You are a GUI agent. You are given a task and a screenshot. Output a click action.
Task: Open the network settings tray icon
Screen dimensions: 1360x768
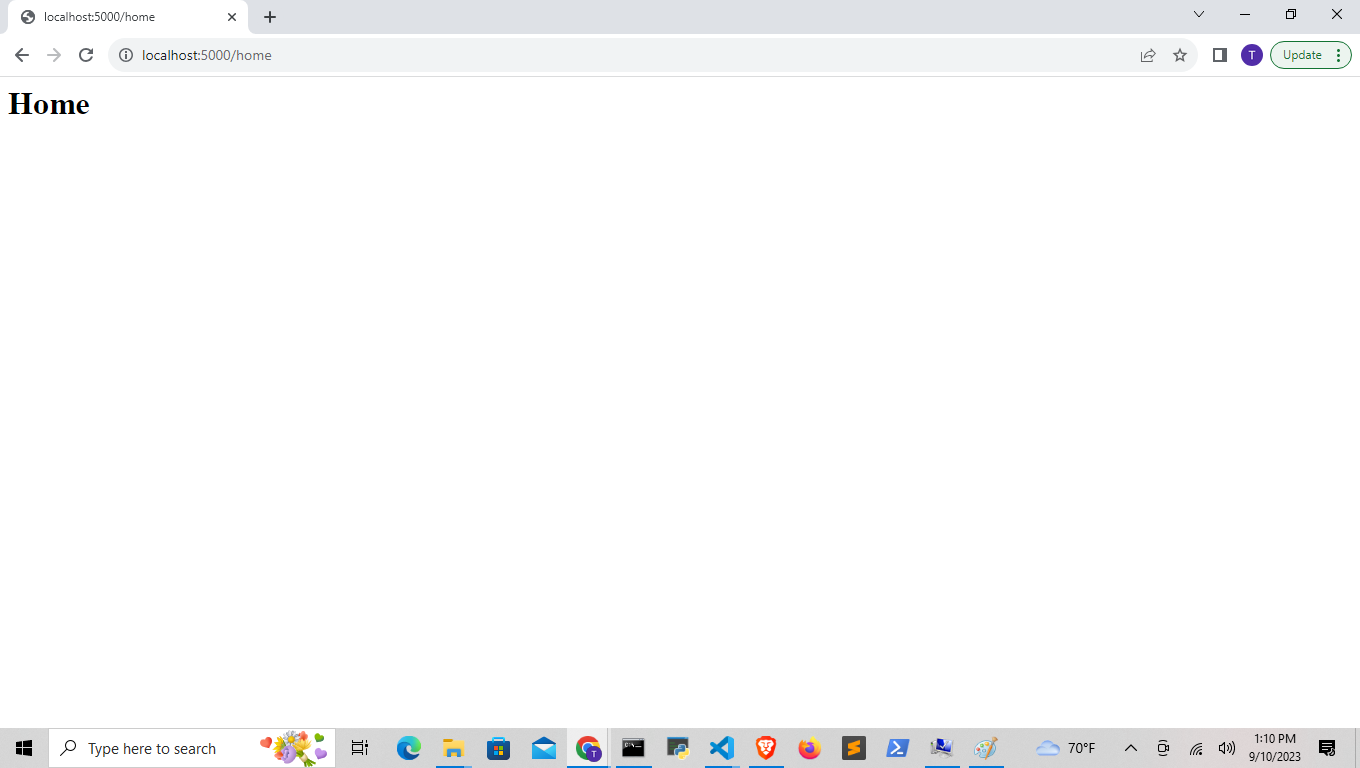1196,748
